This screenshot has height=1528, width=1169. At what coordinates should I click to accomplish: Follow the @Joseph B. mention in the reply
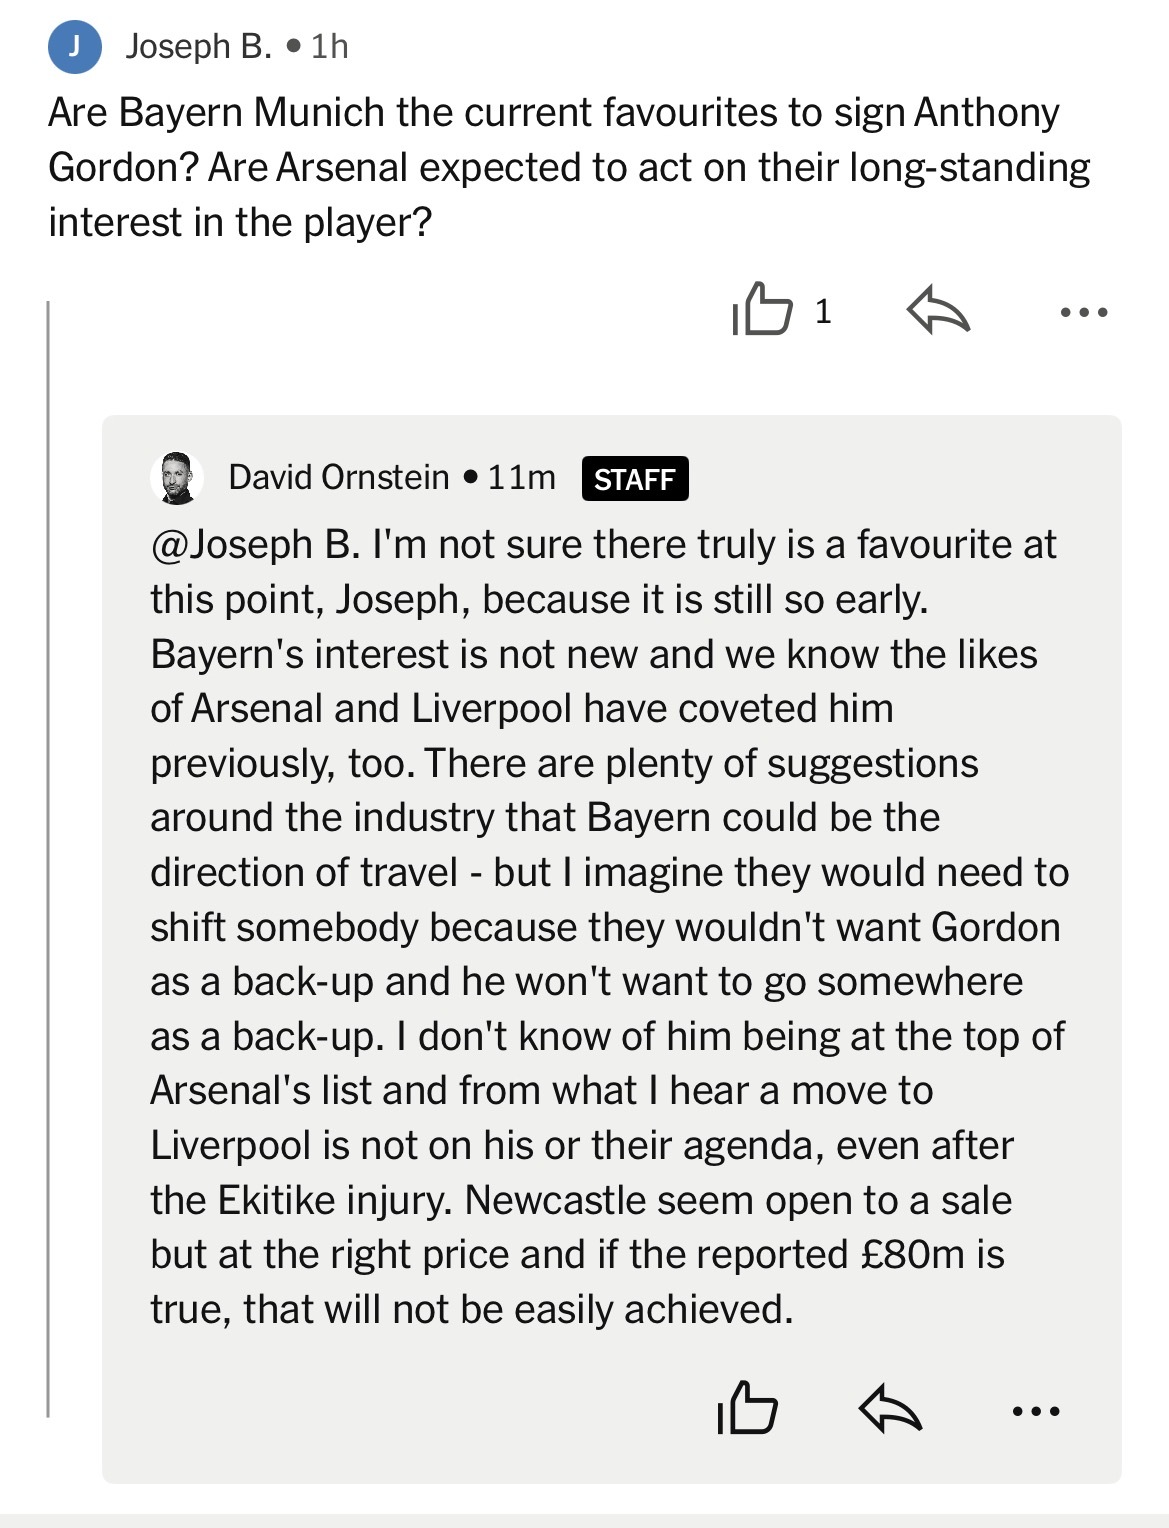tap(255, 544)
